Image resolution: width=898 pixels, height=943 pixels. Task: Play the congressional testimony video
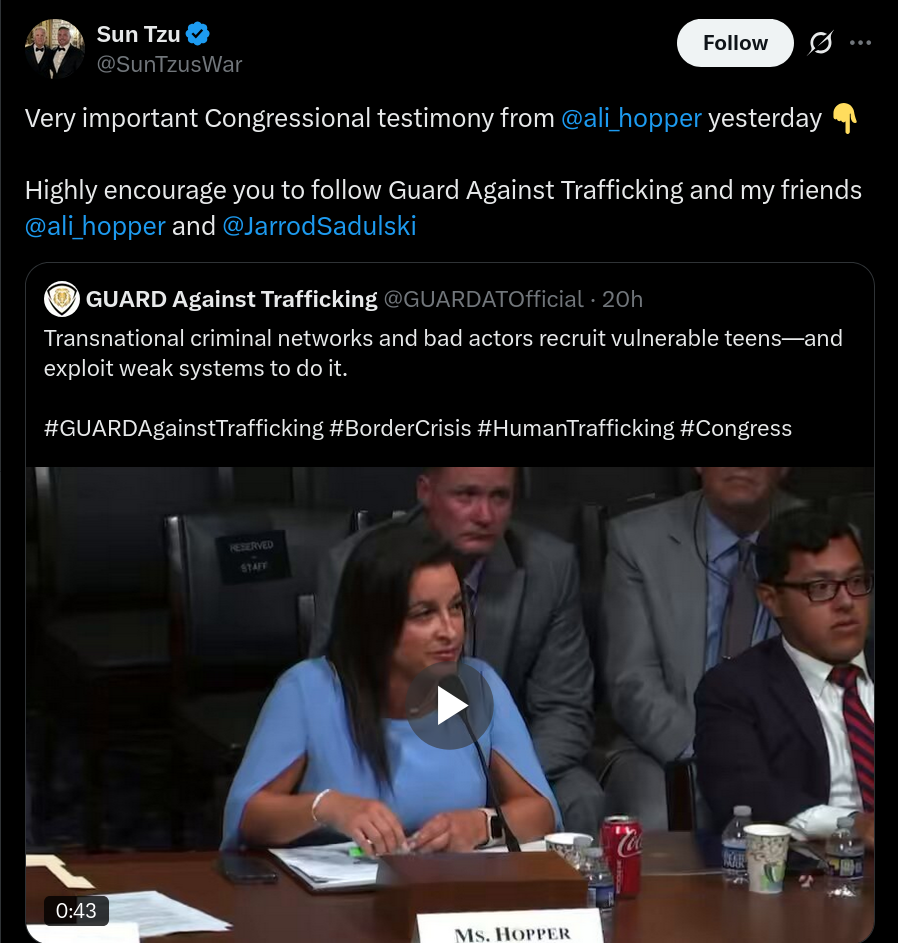click(x=450, y=705)
